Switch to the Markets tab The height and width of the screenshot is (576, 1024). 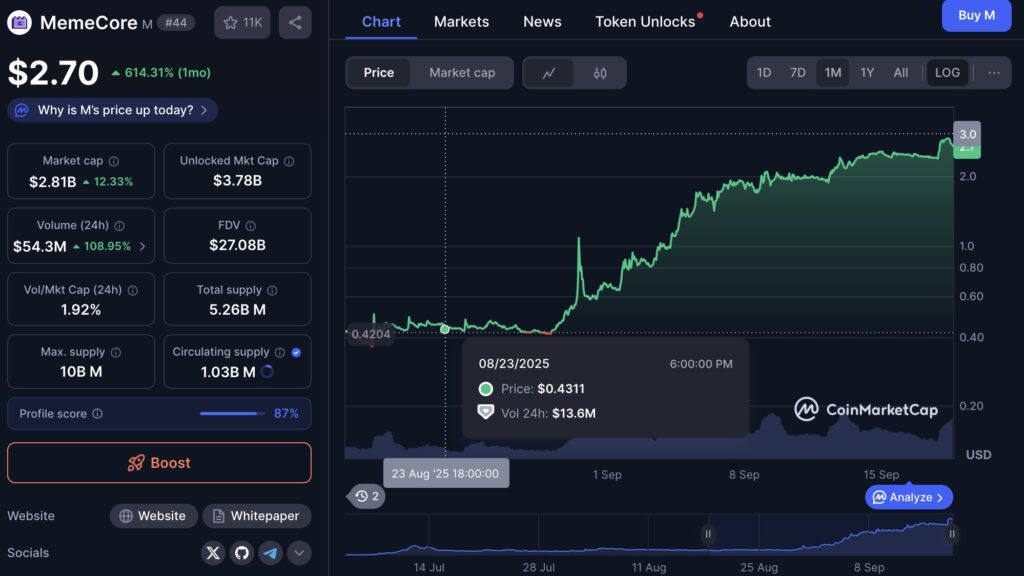(x=461, y=22)
